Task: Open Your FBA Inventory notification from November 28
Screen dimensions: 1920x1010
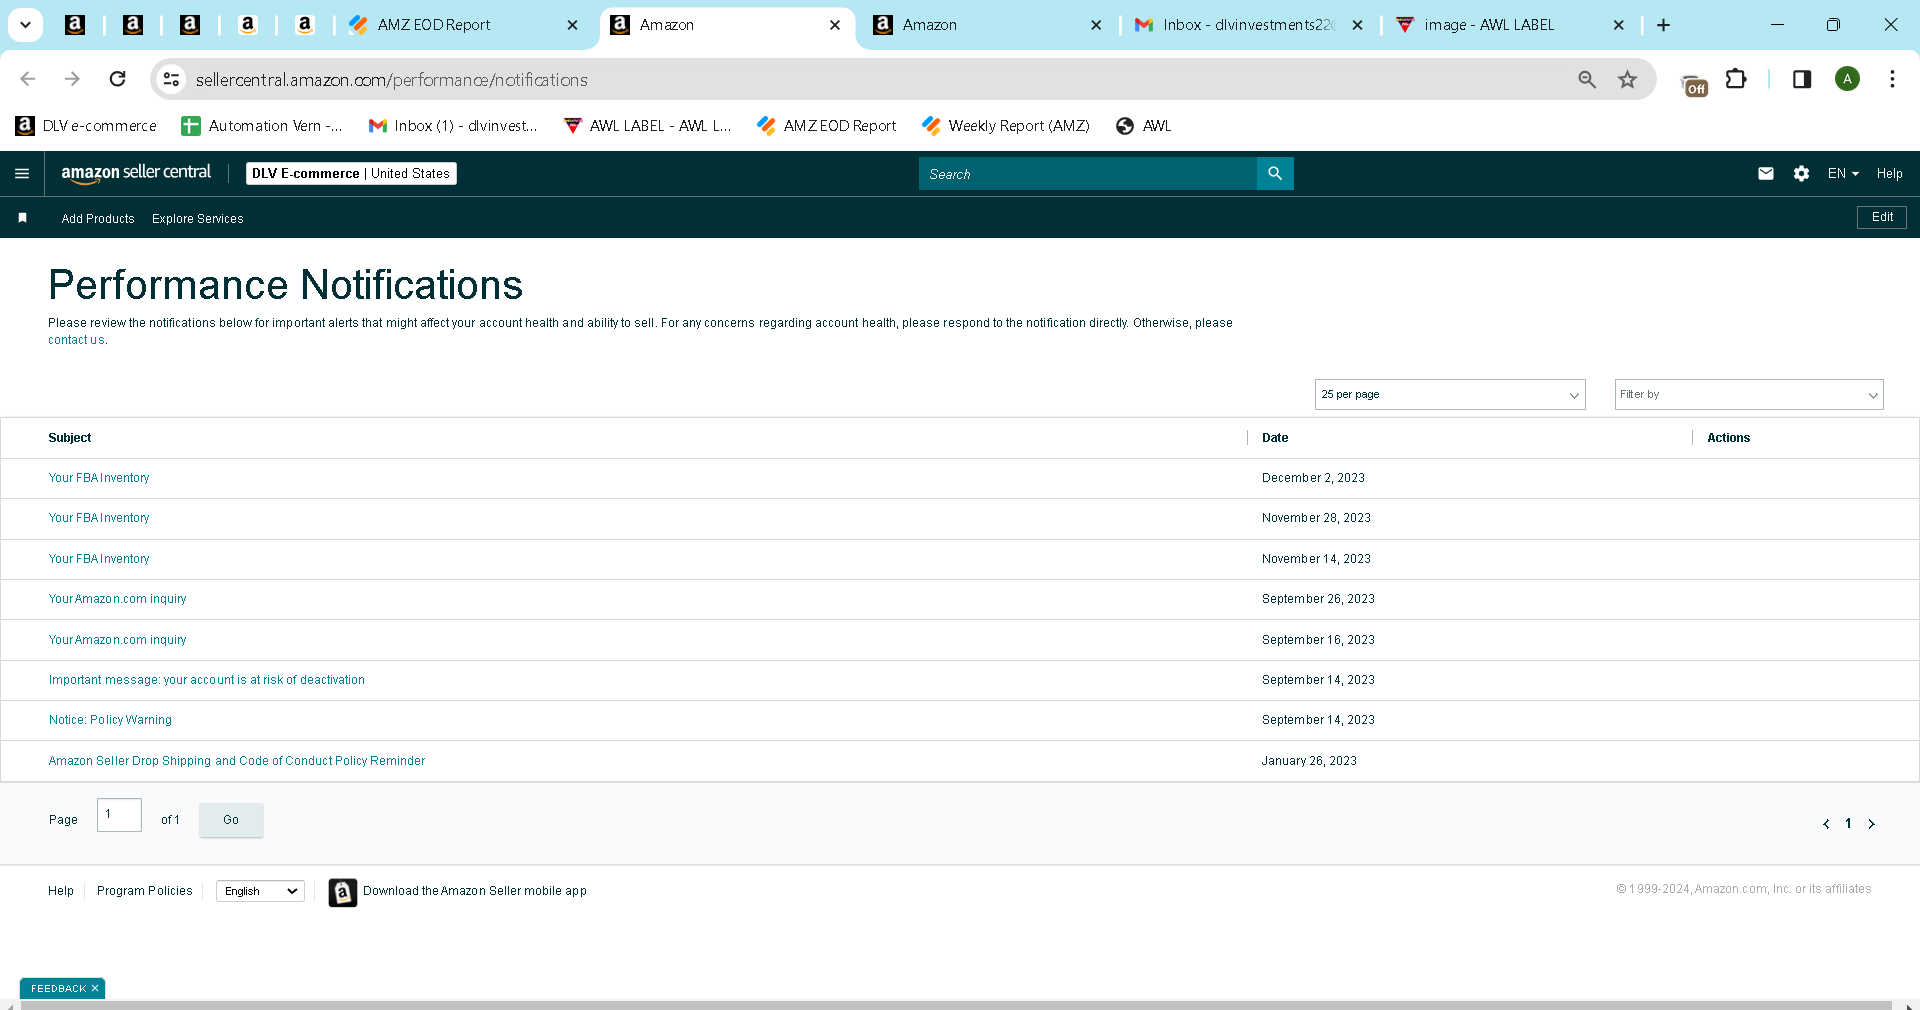Action: 99,518
